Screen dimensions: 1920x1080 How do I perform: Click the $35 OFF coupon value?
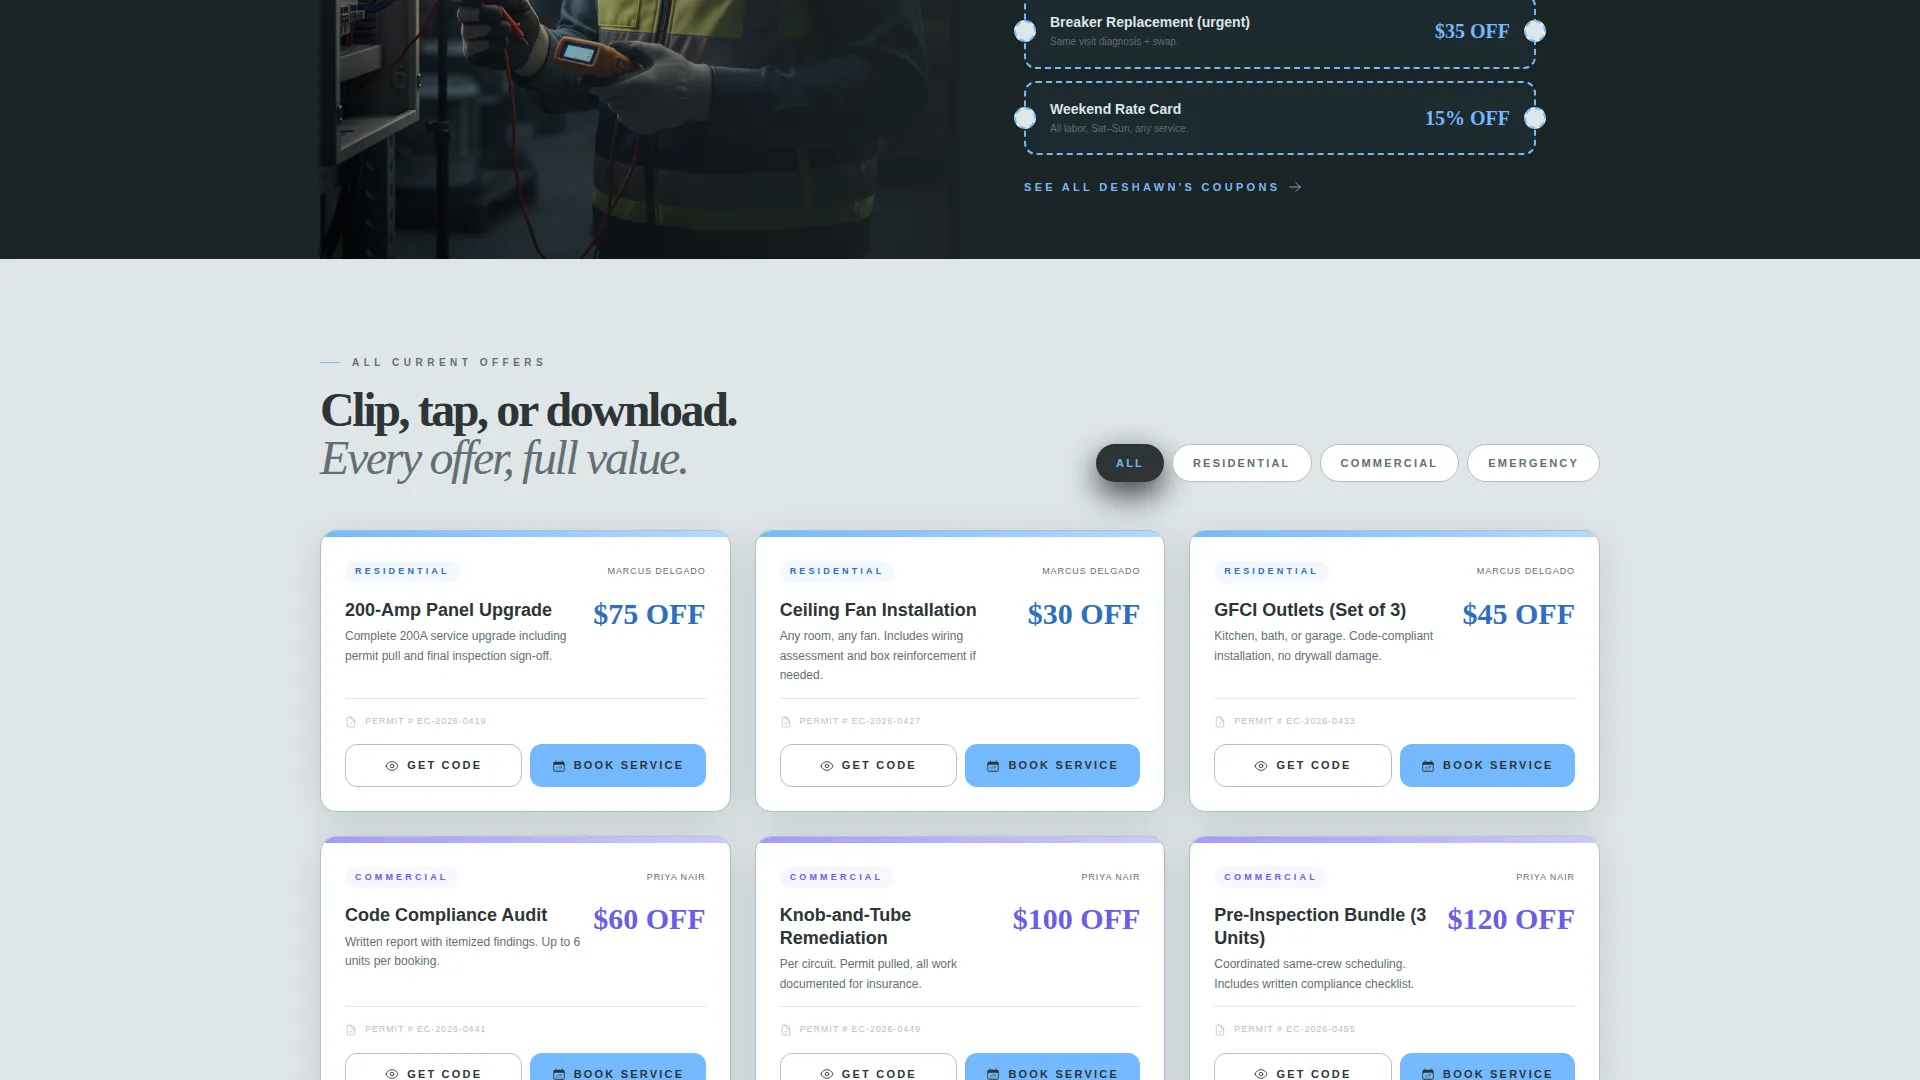1471,31
